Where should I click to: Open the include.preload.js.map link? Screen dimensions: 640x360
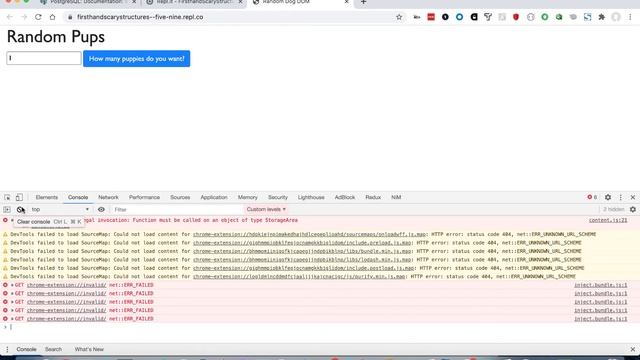point(302,243)
